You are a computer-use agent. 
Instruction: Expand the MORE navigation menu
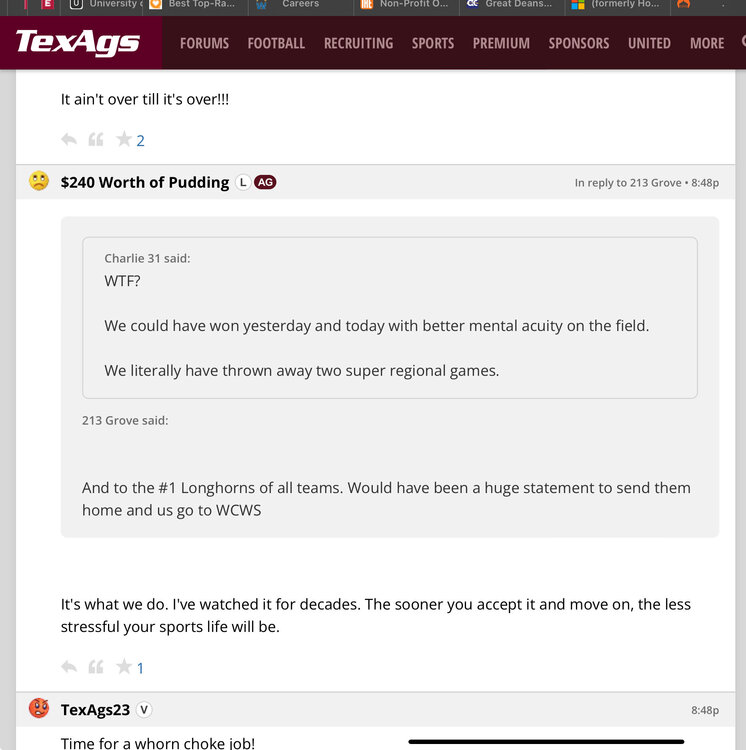pyautogui.click(x=706, y=43)
